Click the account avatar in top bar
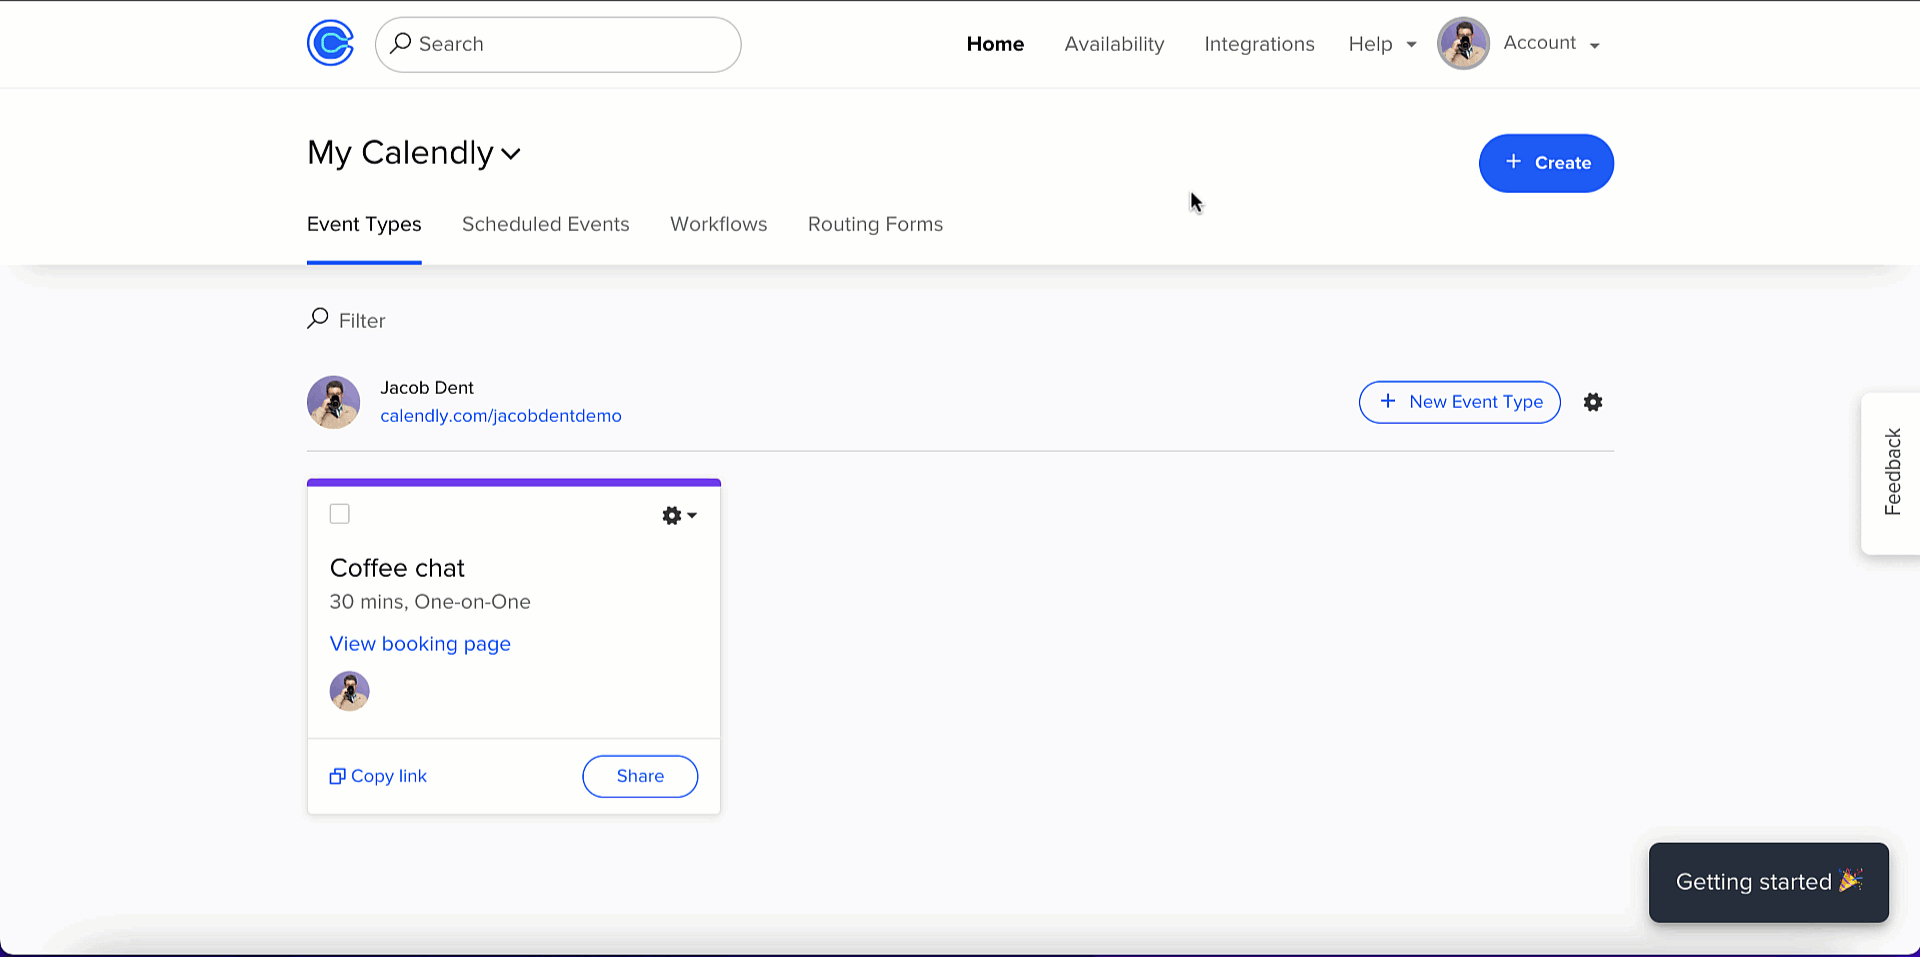 1463,43
